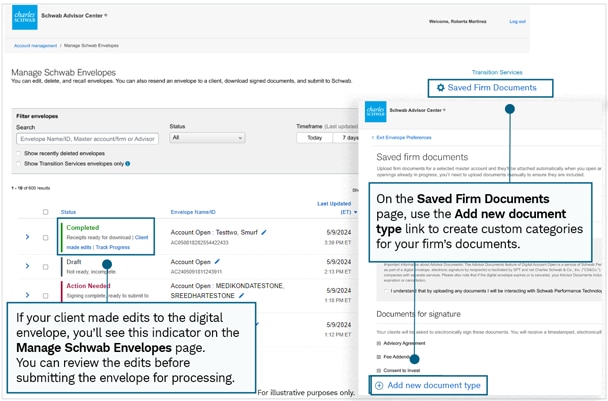Expand the Action Needed envelope row chevron
The height and width of the screenshot is (401, 608).
point(27,295)
